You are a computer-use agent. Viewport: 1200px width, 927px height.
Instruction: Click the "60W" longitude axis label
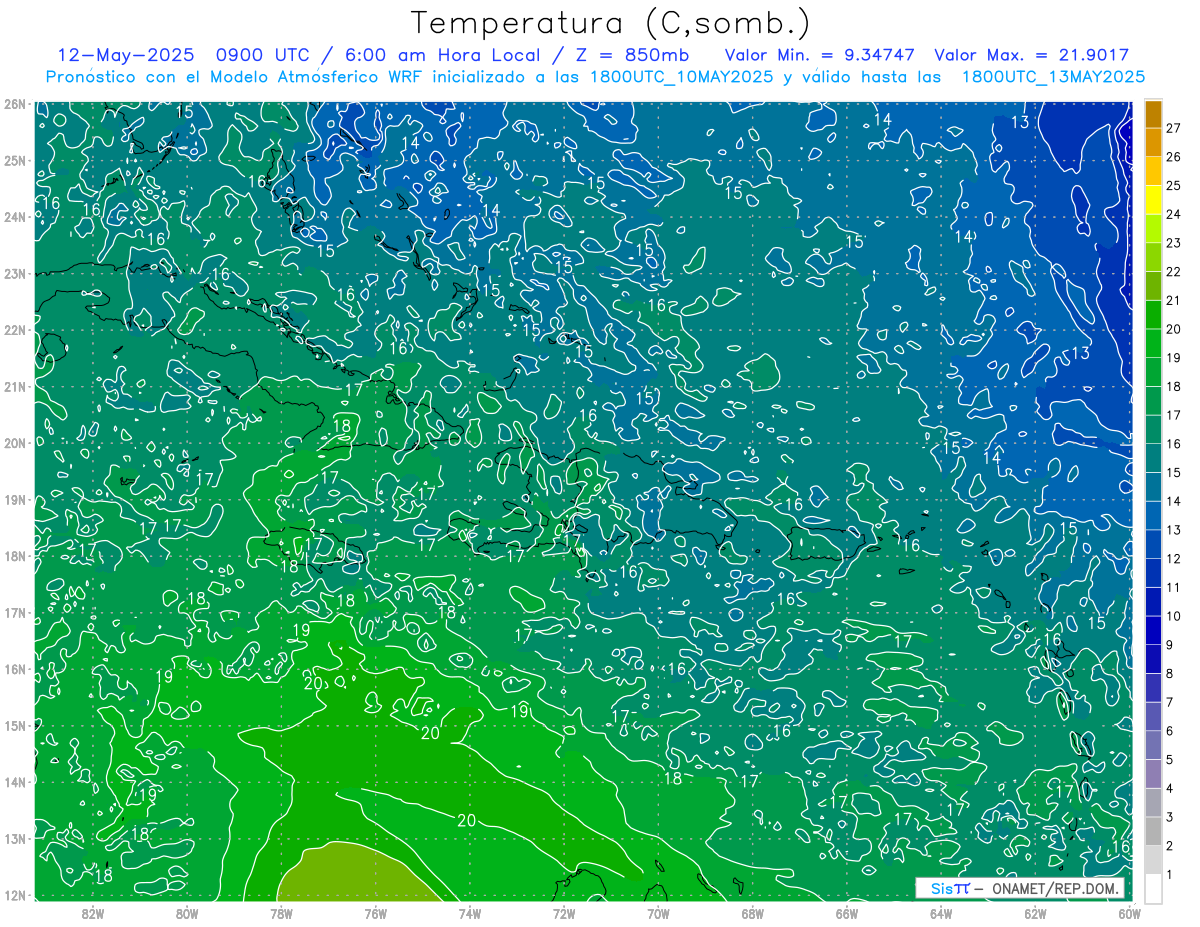tap(1129, 914)
